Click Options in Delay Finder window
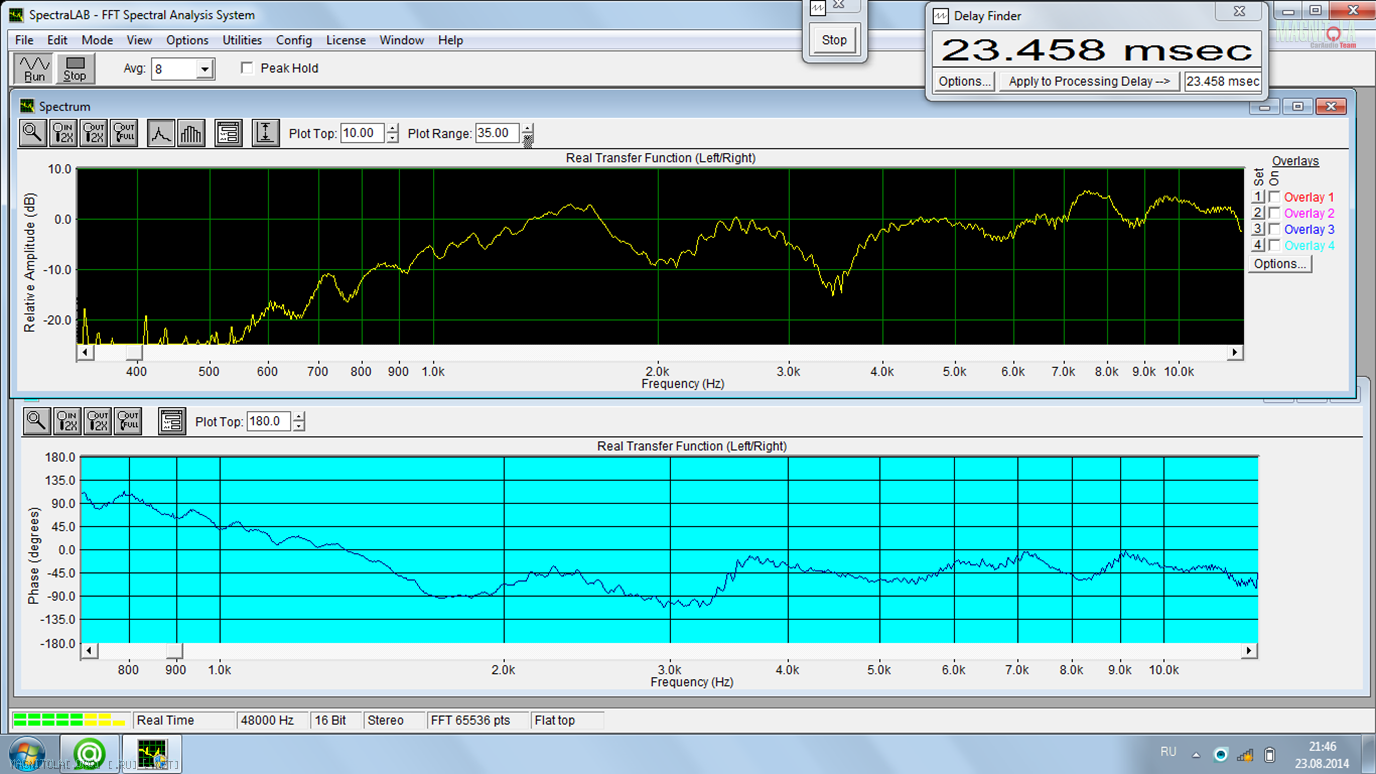The image size is (1376, 774). pos(965,81)
